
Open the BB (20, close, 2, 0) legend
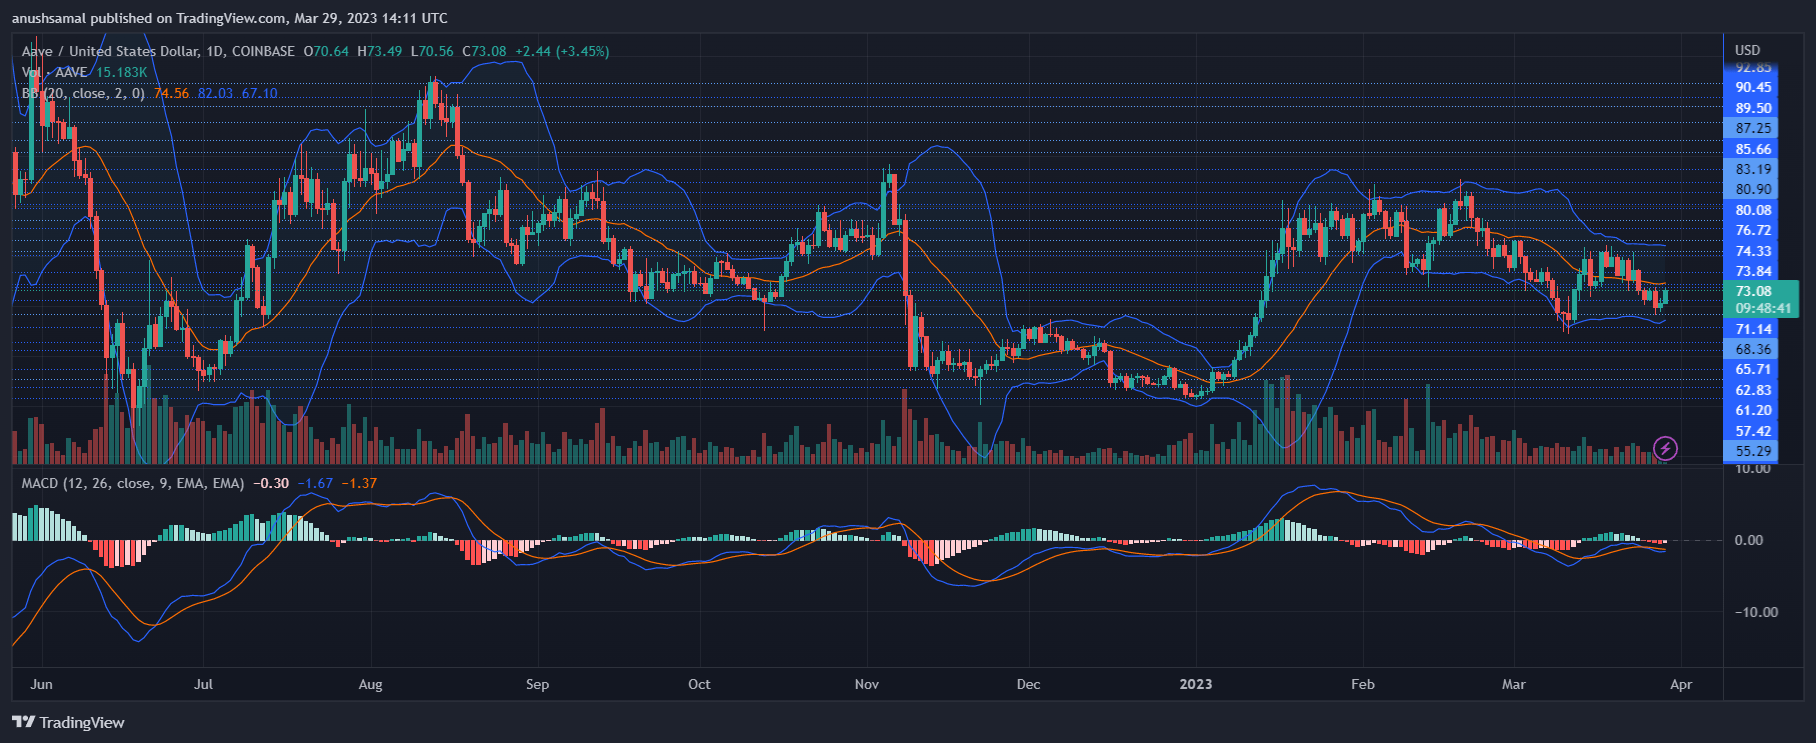[x=83, y=93]
